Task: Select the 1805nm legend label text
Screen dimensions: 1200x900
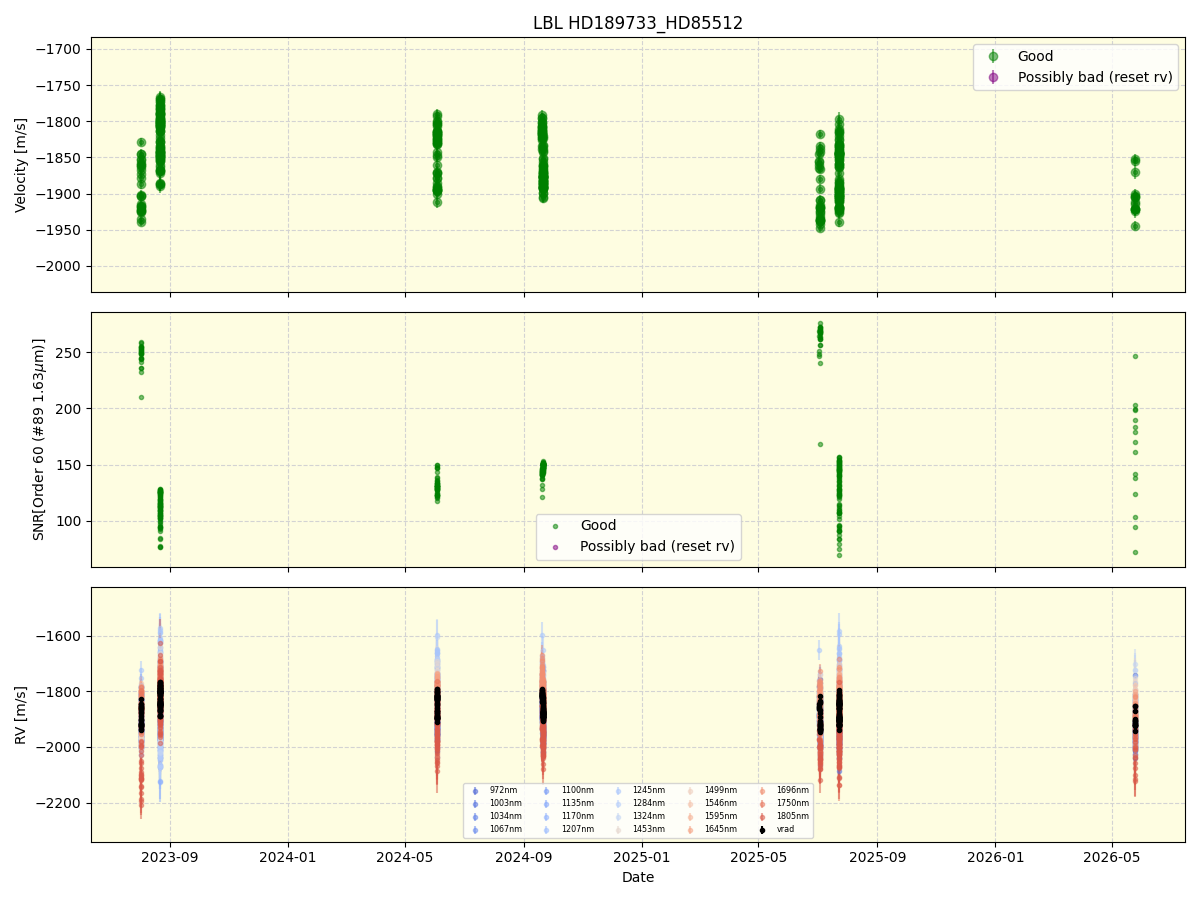Action: (x=793, y=816)
